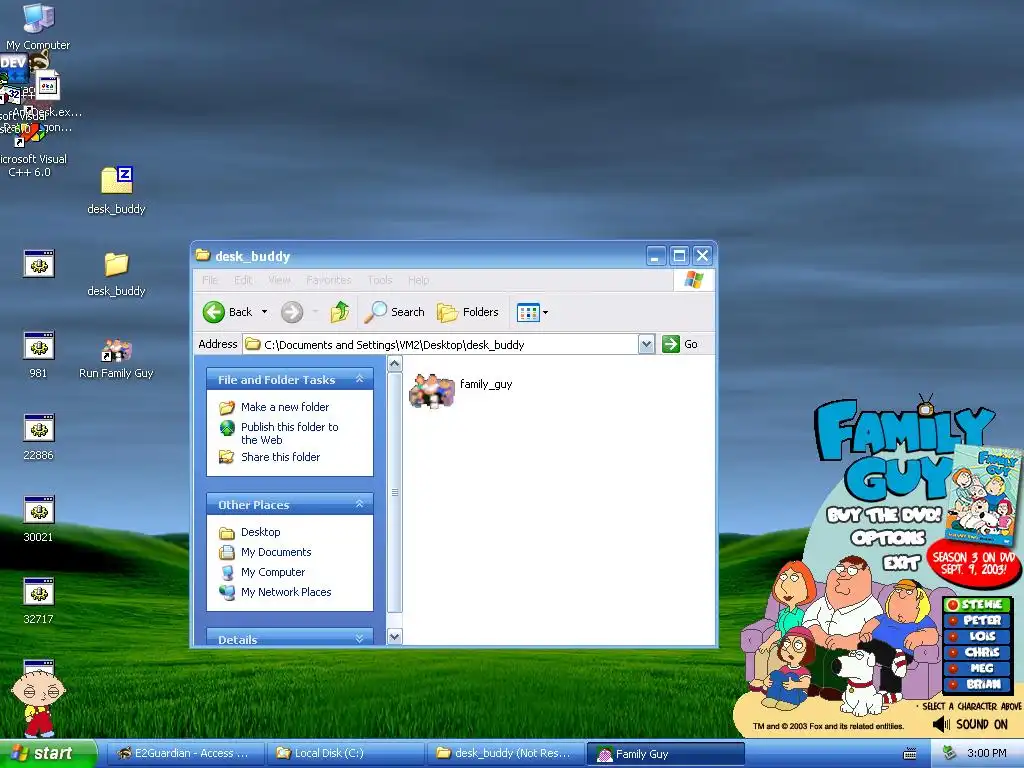Open the Start menu
The width and height of the screenshot is (1024, 768).
[x=47, y=753]
